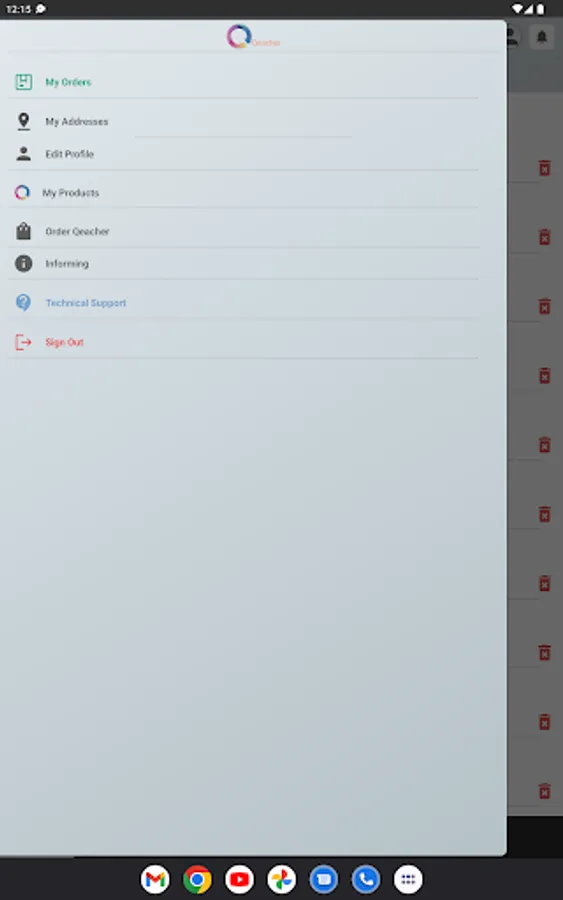This screenshot has height=900, width=563.
Task: Delete the last item with trash icon
Action: [x=545, y=791]
